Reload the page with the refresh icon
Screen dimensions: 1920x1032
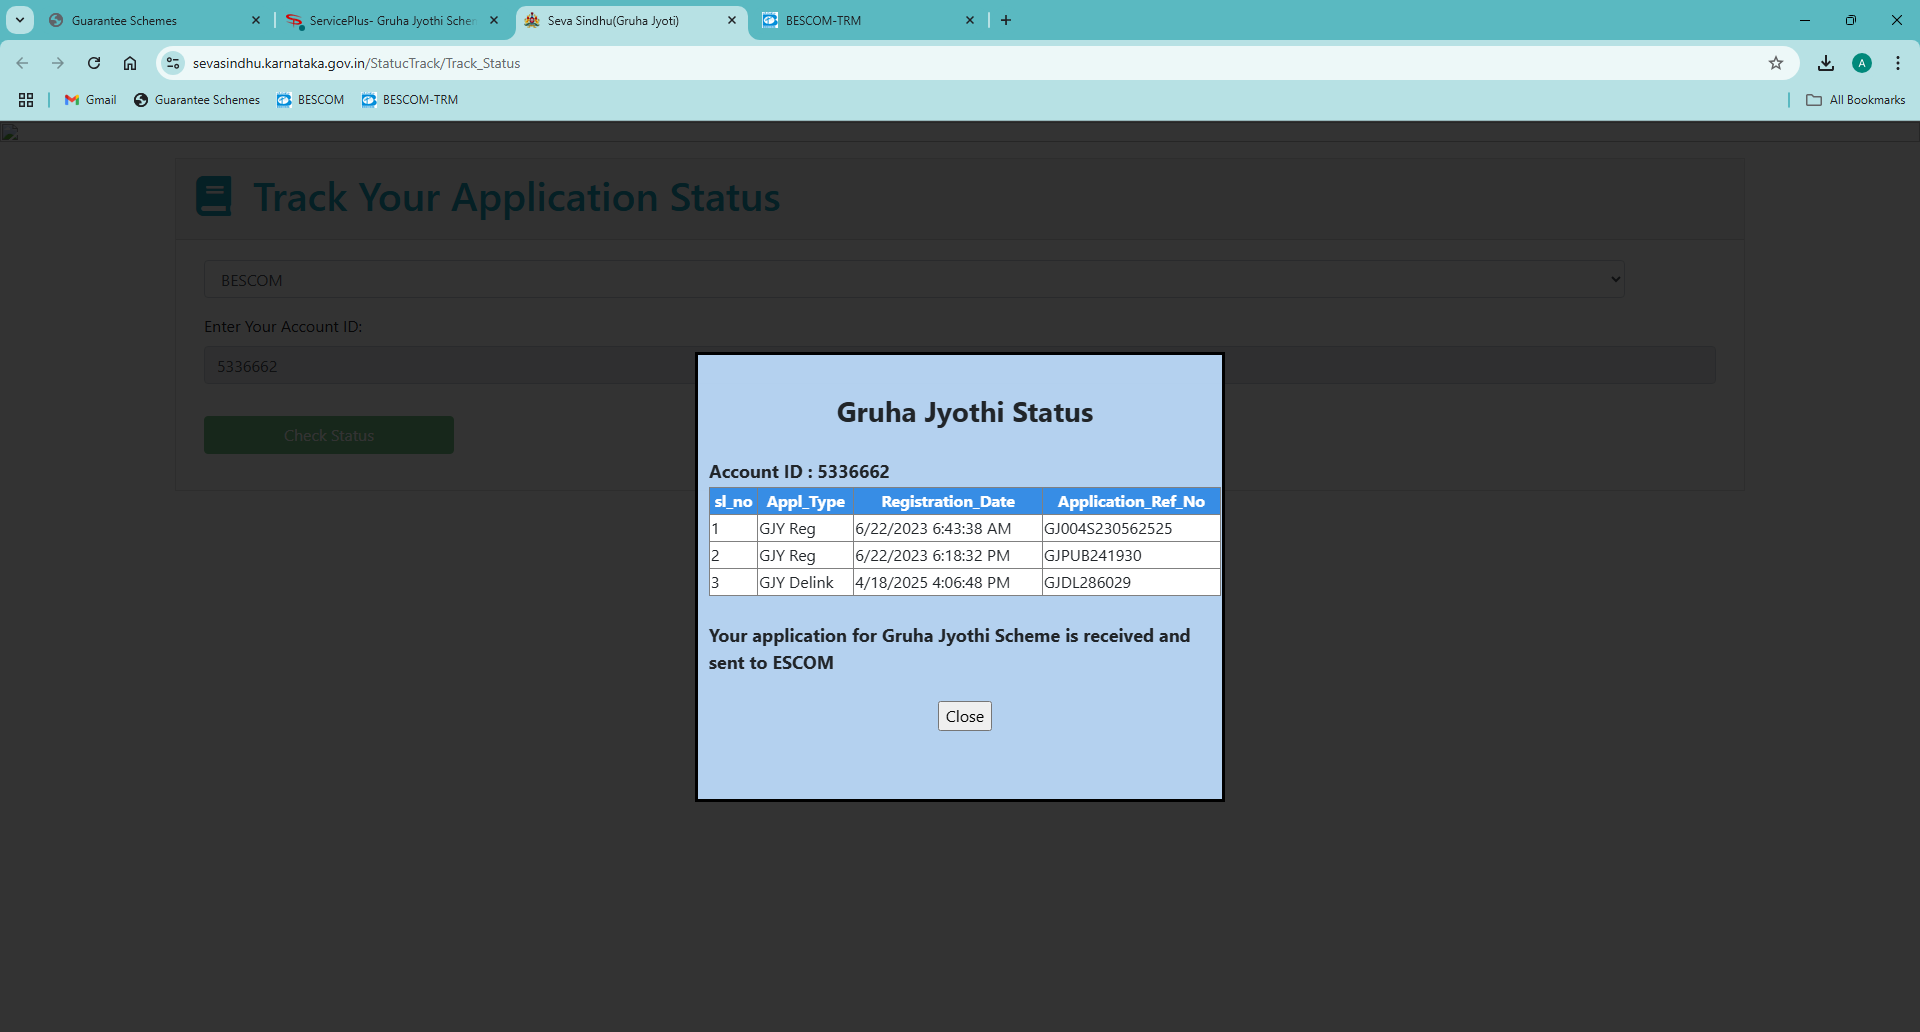[94, 63]
